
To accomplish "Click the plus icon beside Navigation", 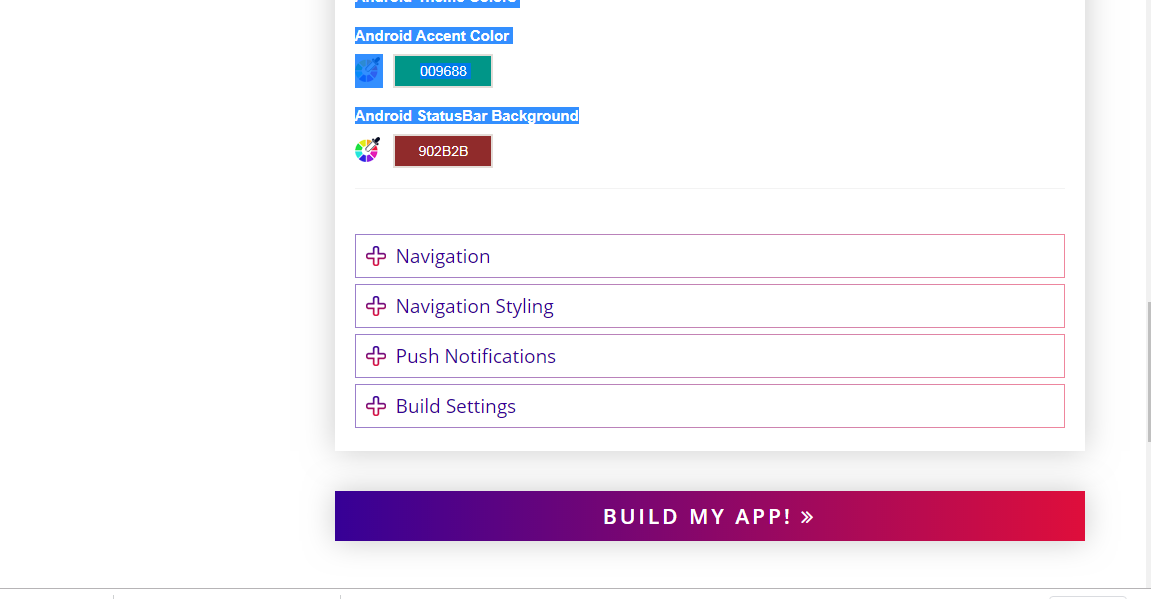I will coord(376,256).
